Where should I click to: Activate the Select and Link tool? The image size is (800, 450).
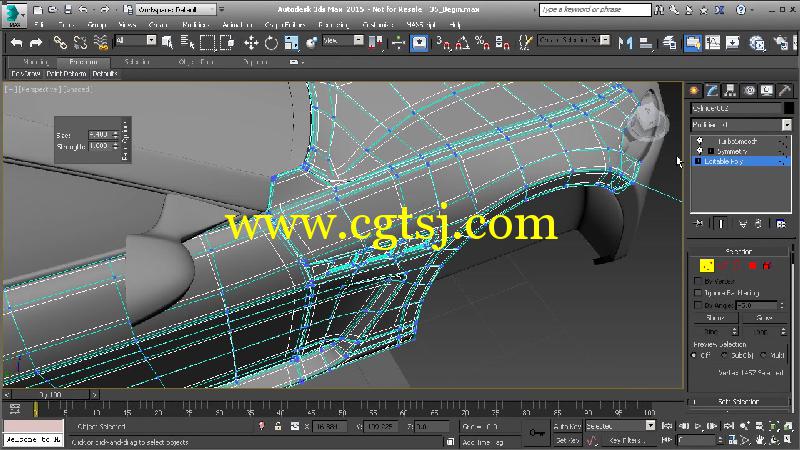[60, 43]
